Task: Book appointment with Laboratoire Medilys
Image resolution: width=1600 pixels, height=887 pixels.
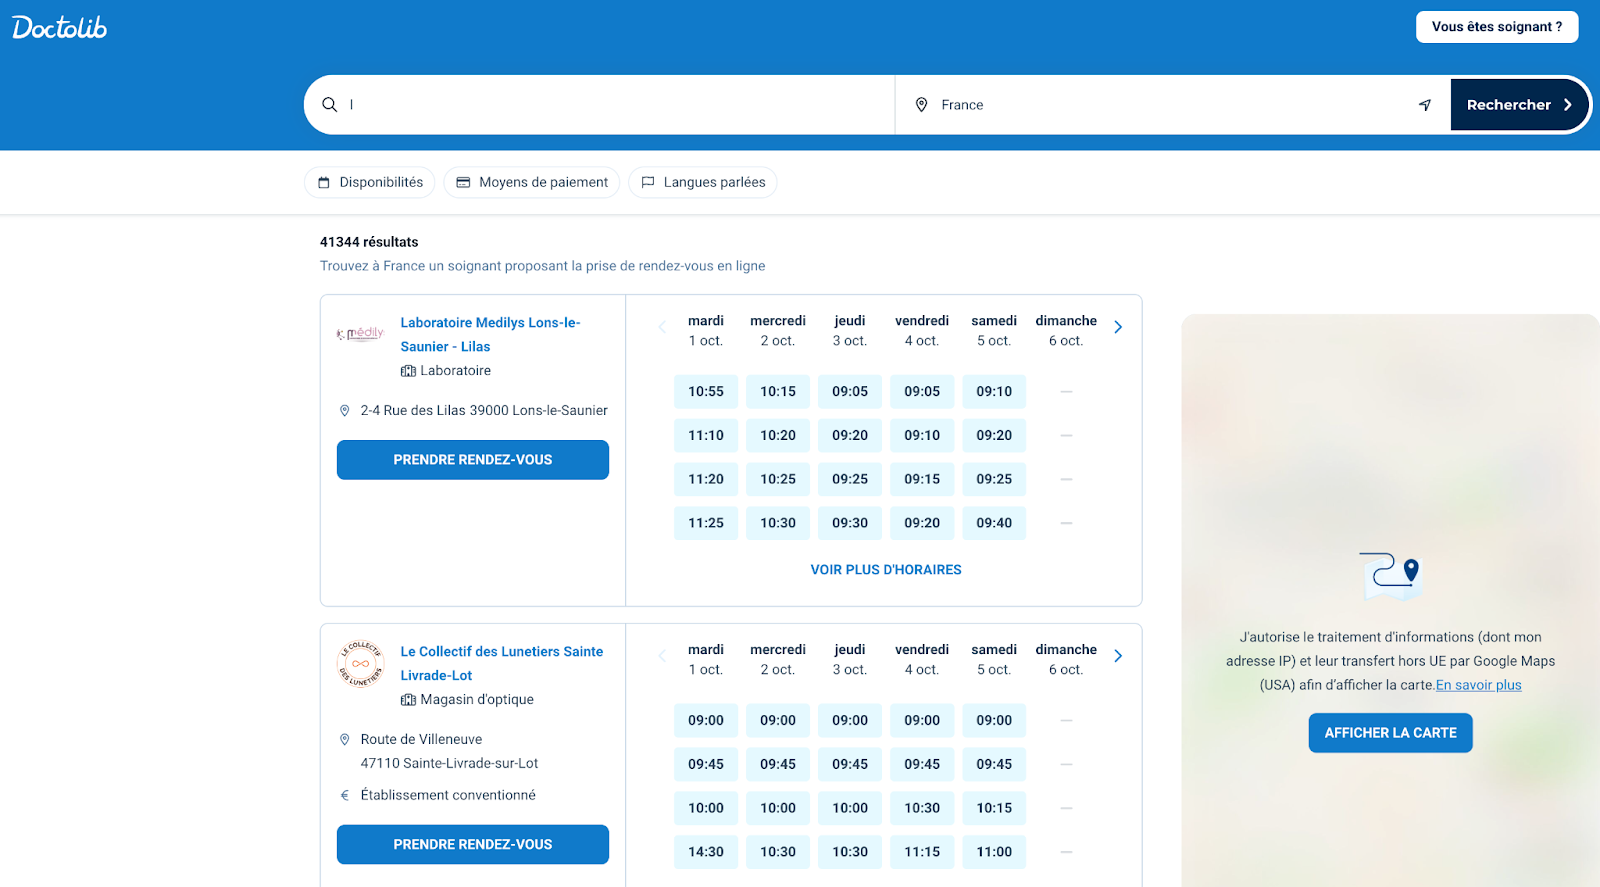Action: 473,460
